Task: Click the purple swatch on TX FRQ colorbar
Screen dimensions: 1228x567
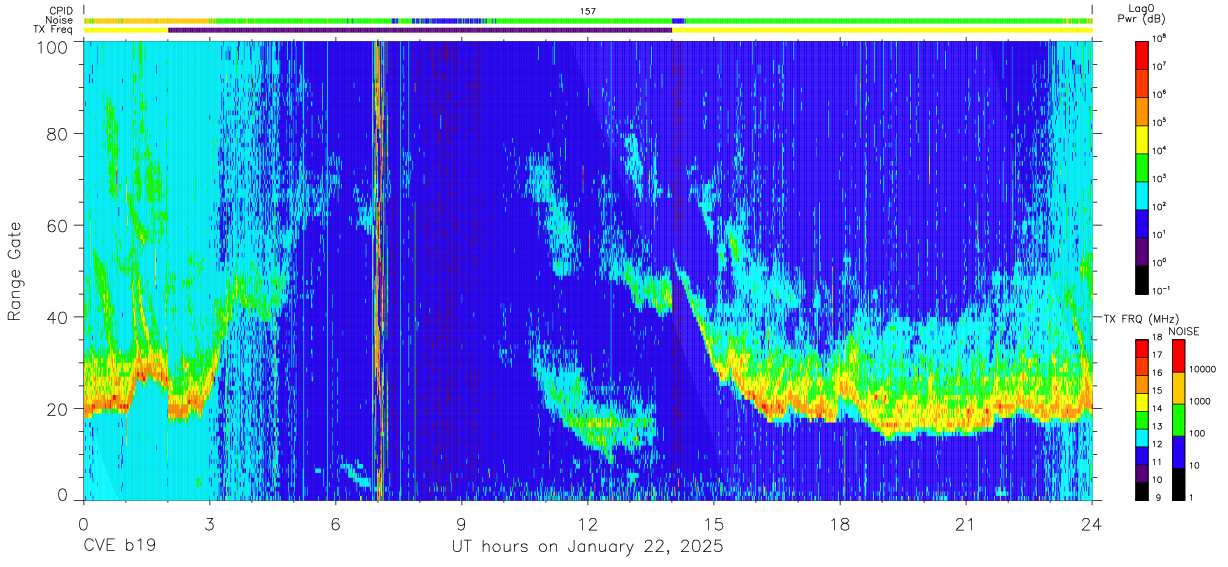Action: pos(1142,471)
